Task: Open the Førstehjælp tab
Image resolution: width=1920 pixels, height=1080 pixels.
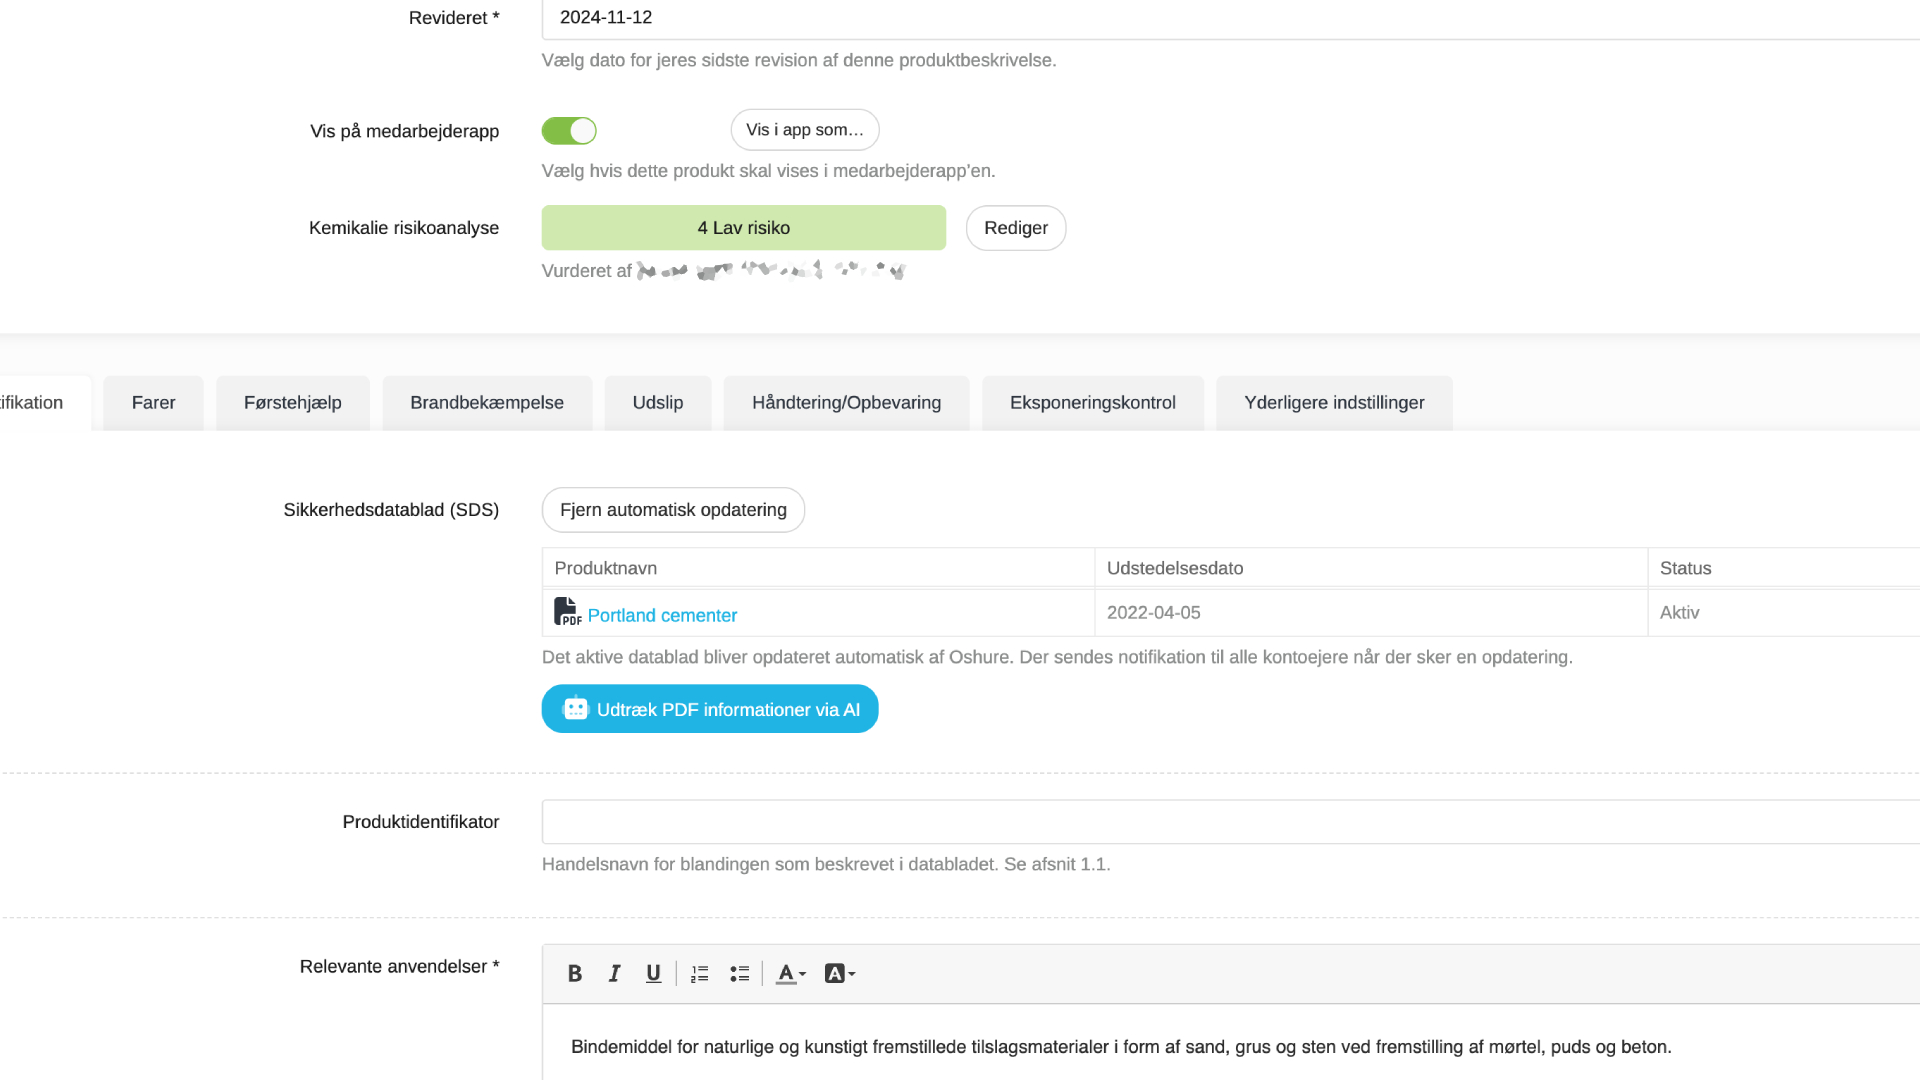Action: [292, 403]
